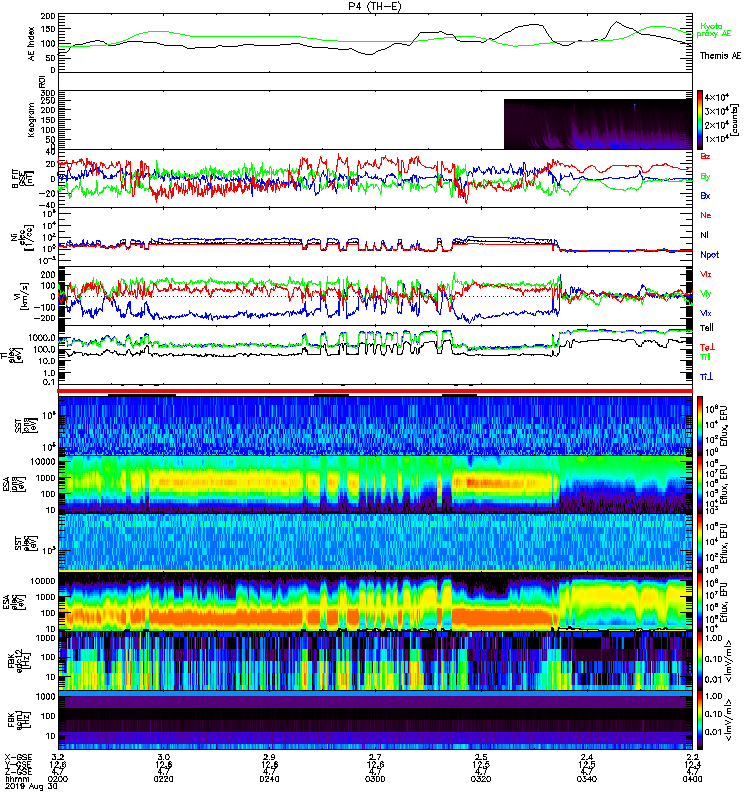Select the green Viy legend label
This screenshot has width=750, height=800.
click(x=705, y=294)
